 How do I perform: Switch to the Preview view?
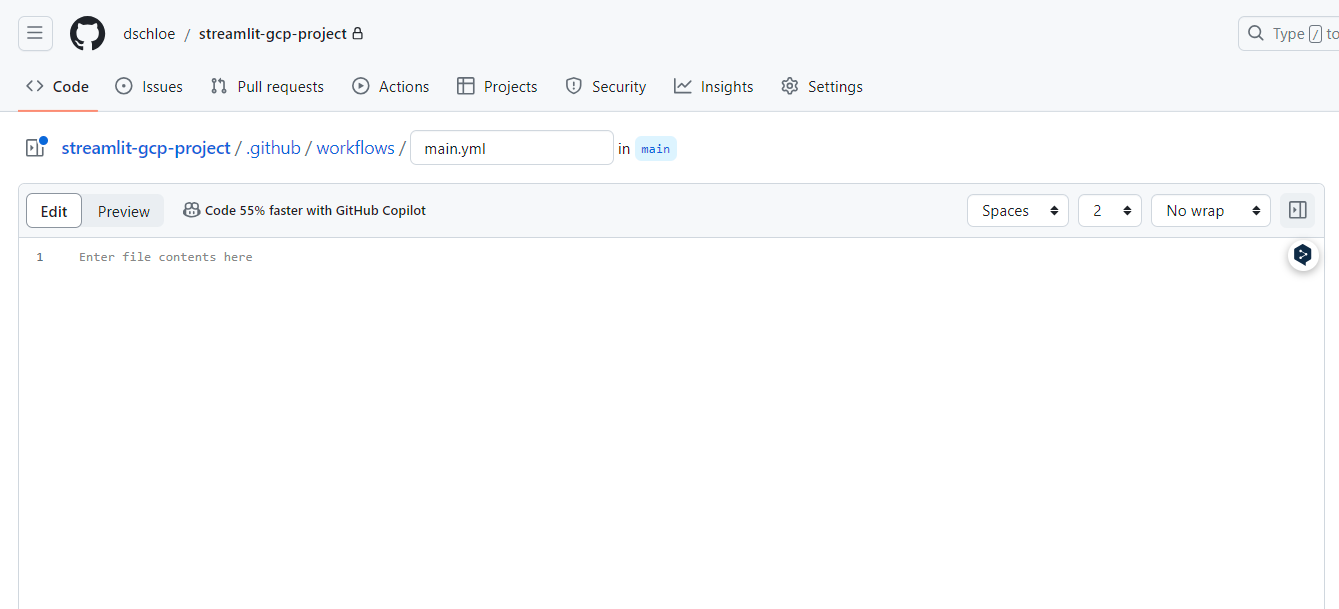pyautogui.click(x=124, y=211)
